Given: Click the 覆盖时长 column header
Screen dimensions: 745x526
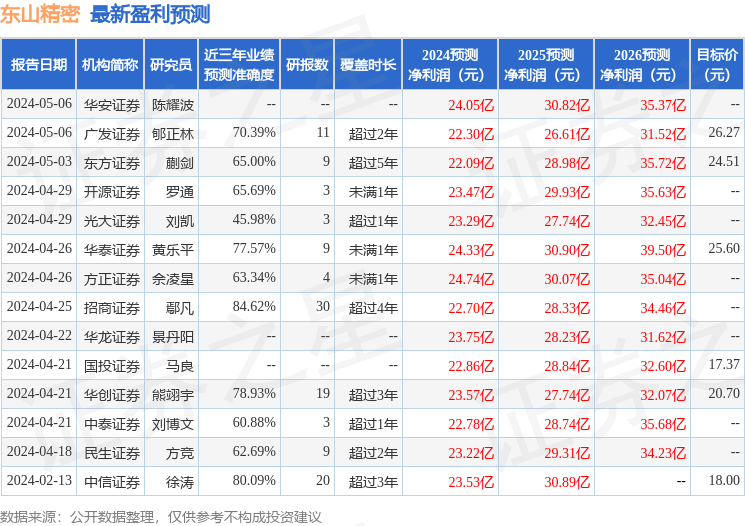Looking at the screenshot, I should click(x=368, y=65).
